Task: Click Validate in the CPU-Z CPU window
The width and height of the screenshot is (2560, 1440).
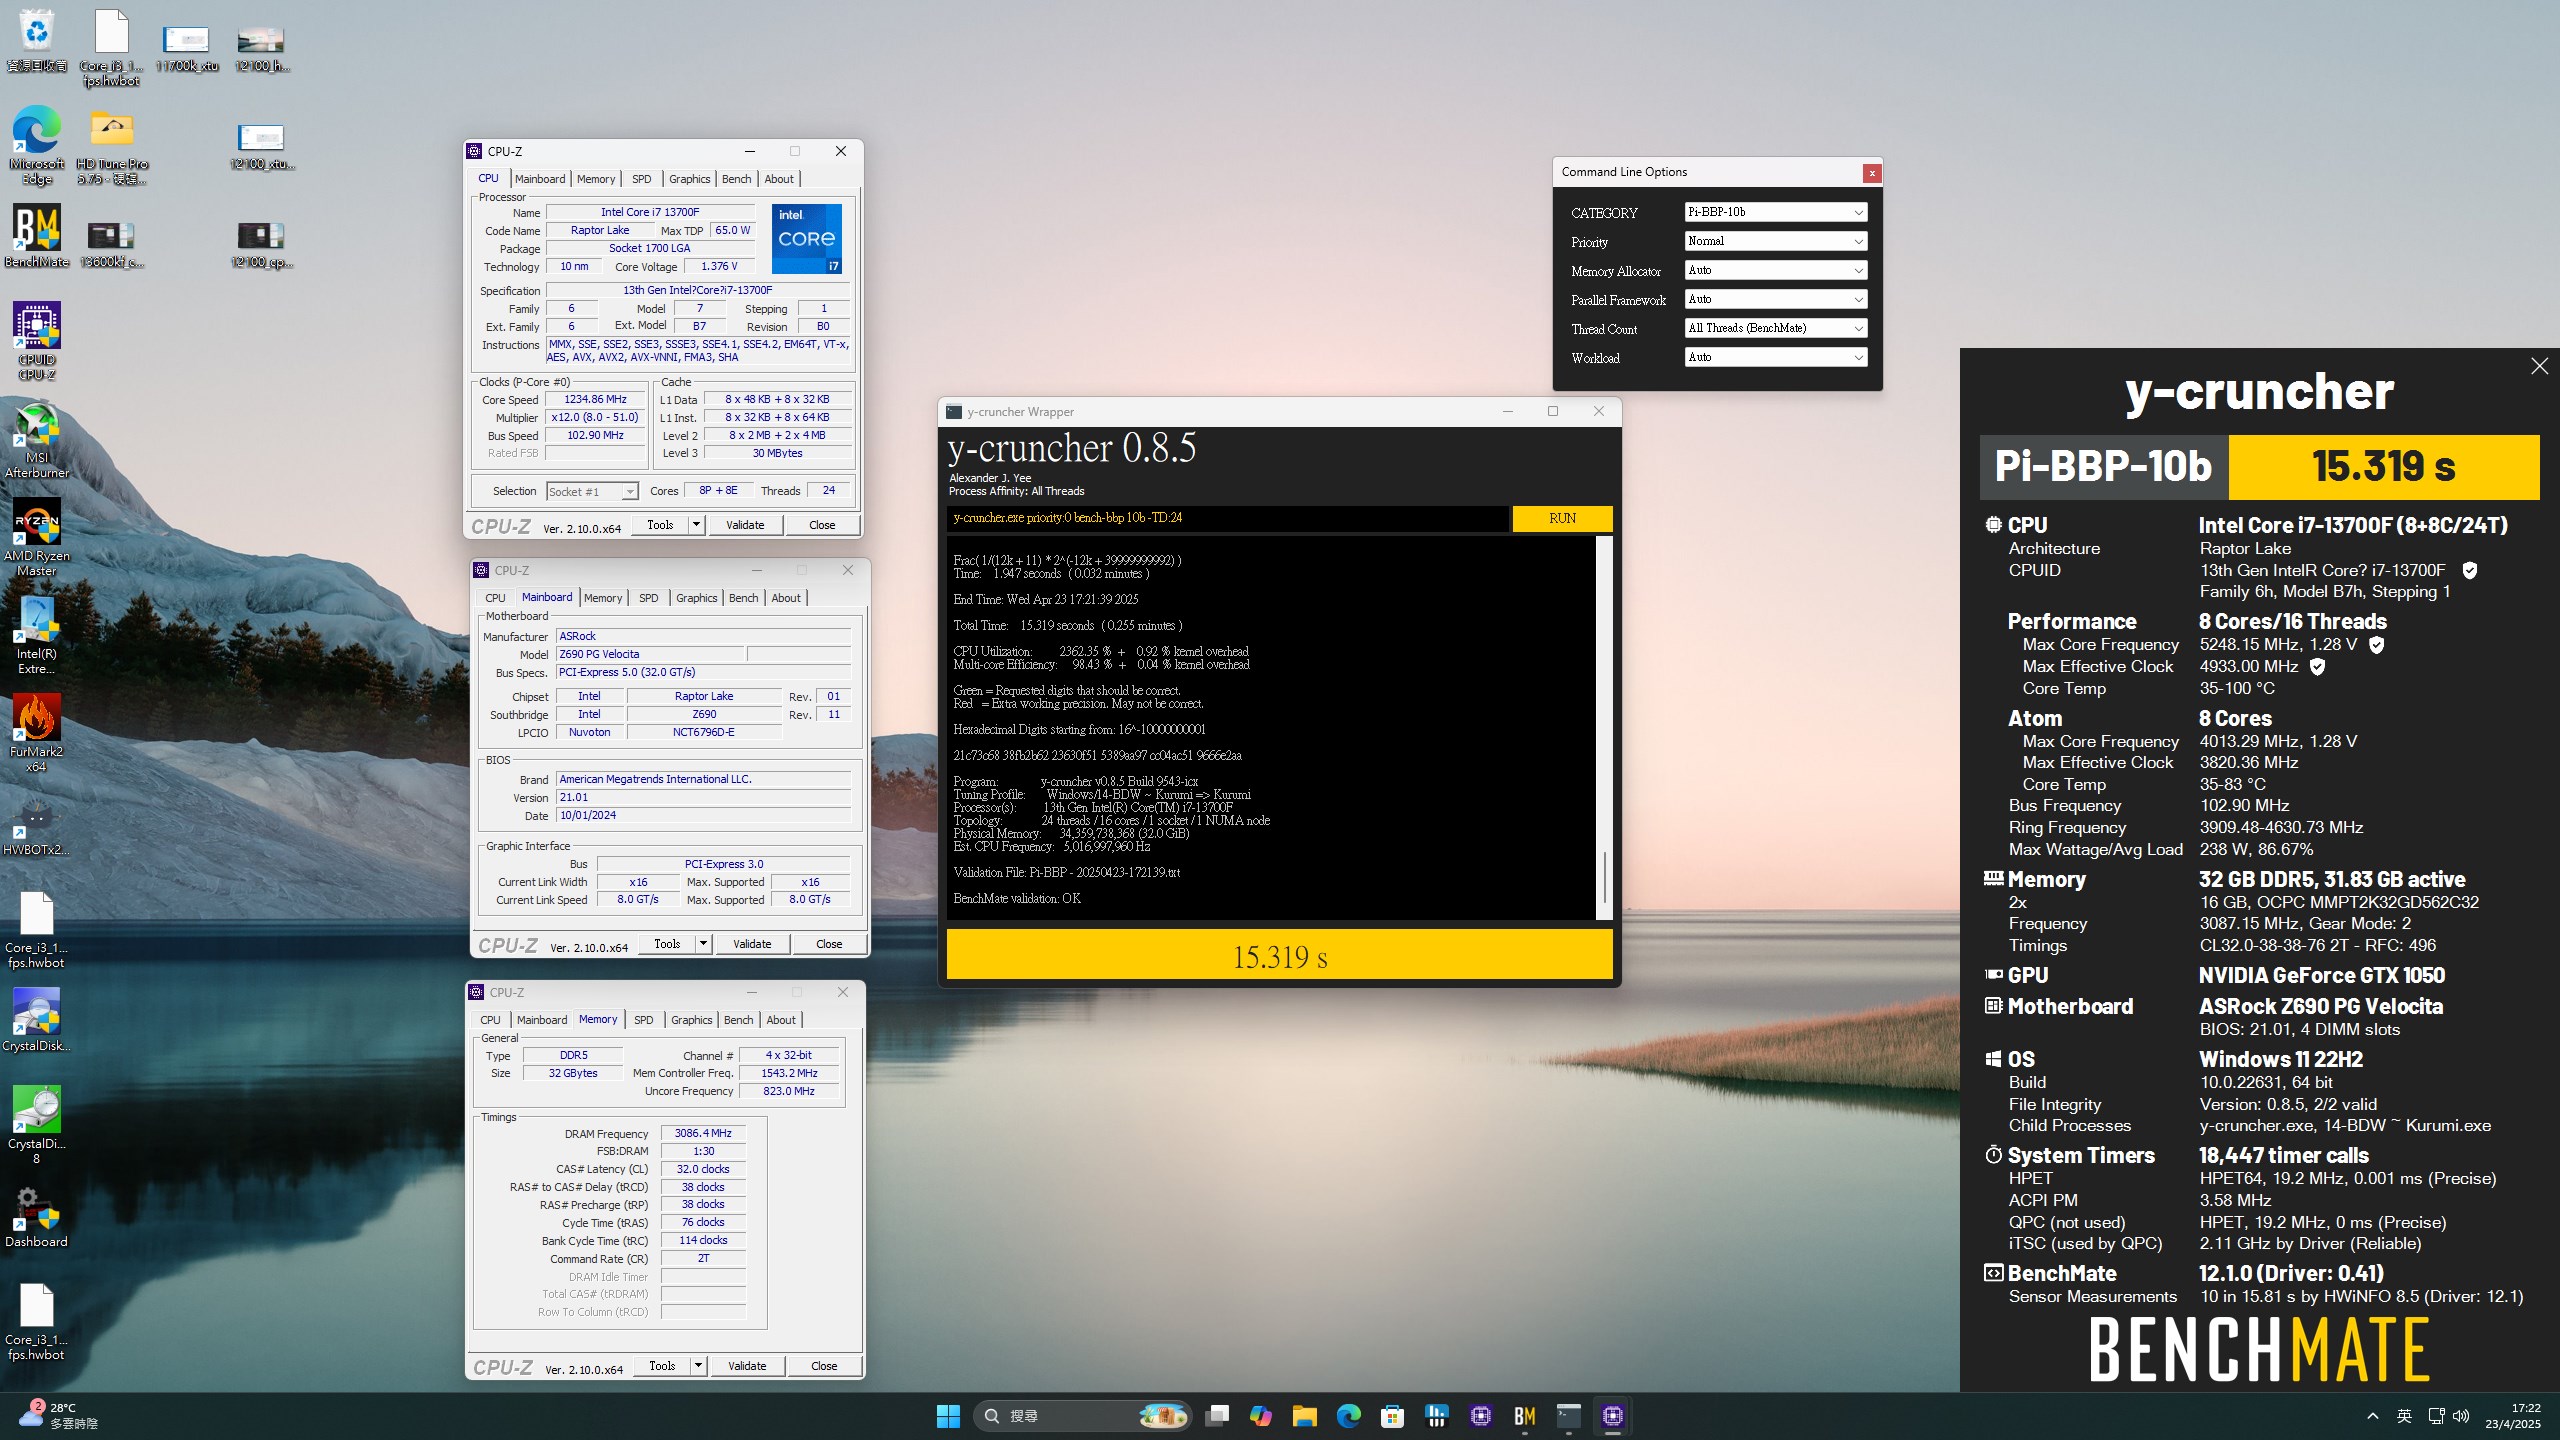Action: 745,525
